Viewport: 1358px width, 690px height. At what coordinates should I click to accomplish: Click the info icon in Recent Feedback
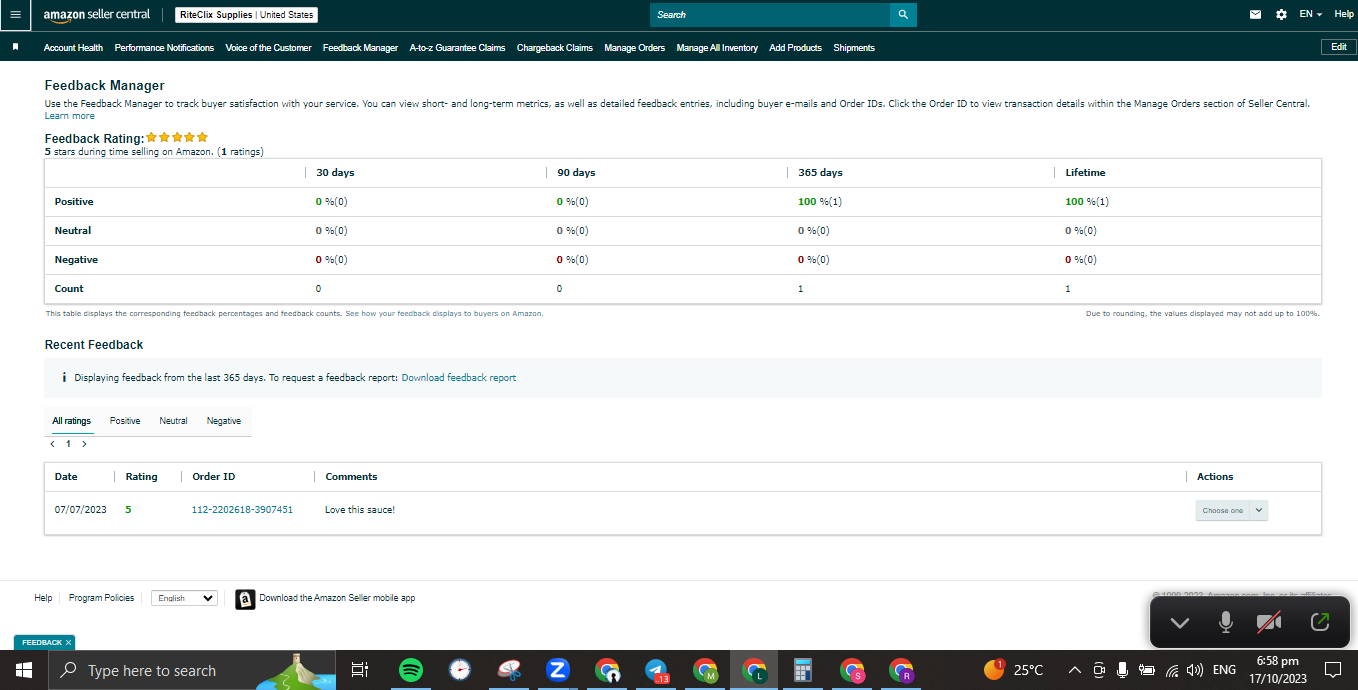(x=64, y=378)
